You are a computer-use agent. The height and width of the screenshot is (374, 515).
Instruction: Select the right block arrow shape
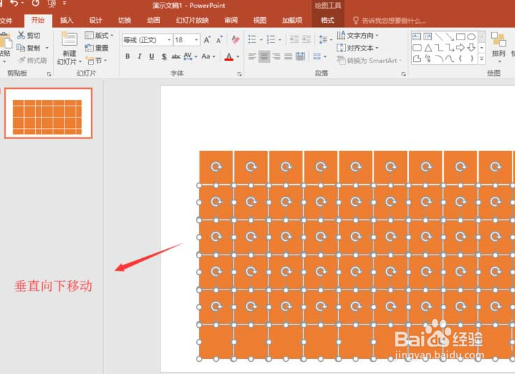(460, 47)
